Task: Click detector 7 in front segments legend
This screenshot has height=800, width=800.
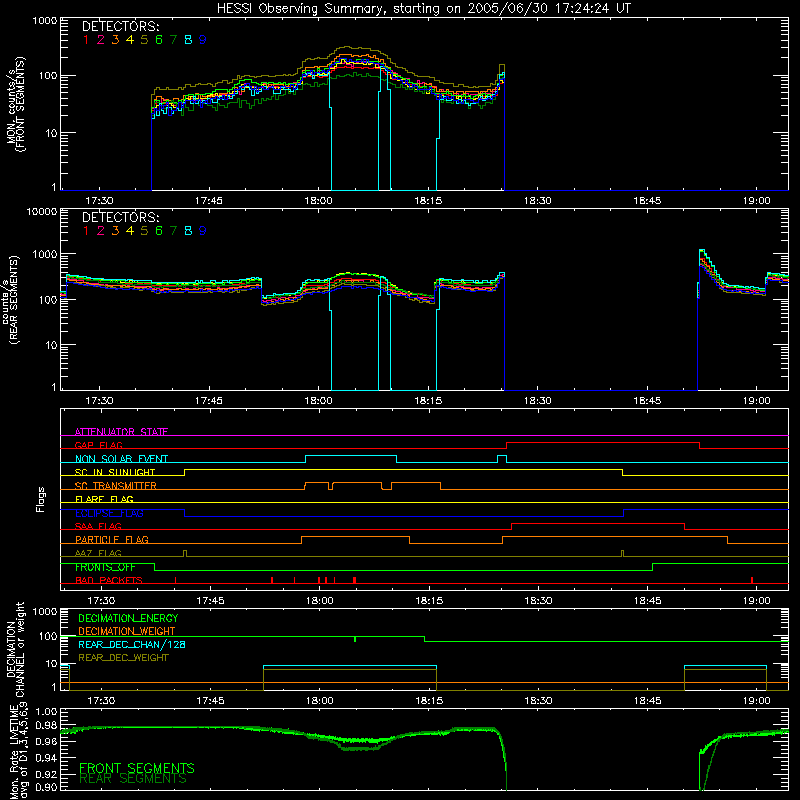Action: (x=173, y=40)
